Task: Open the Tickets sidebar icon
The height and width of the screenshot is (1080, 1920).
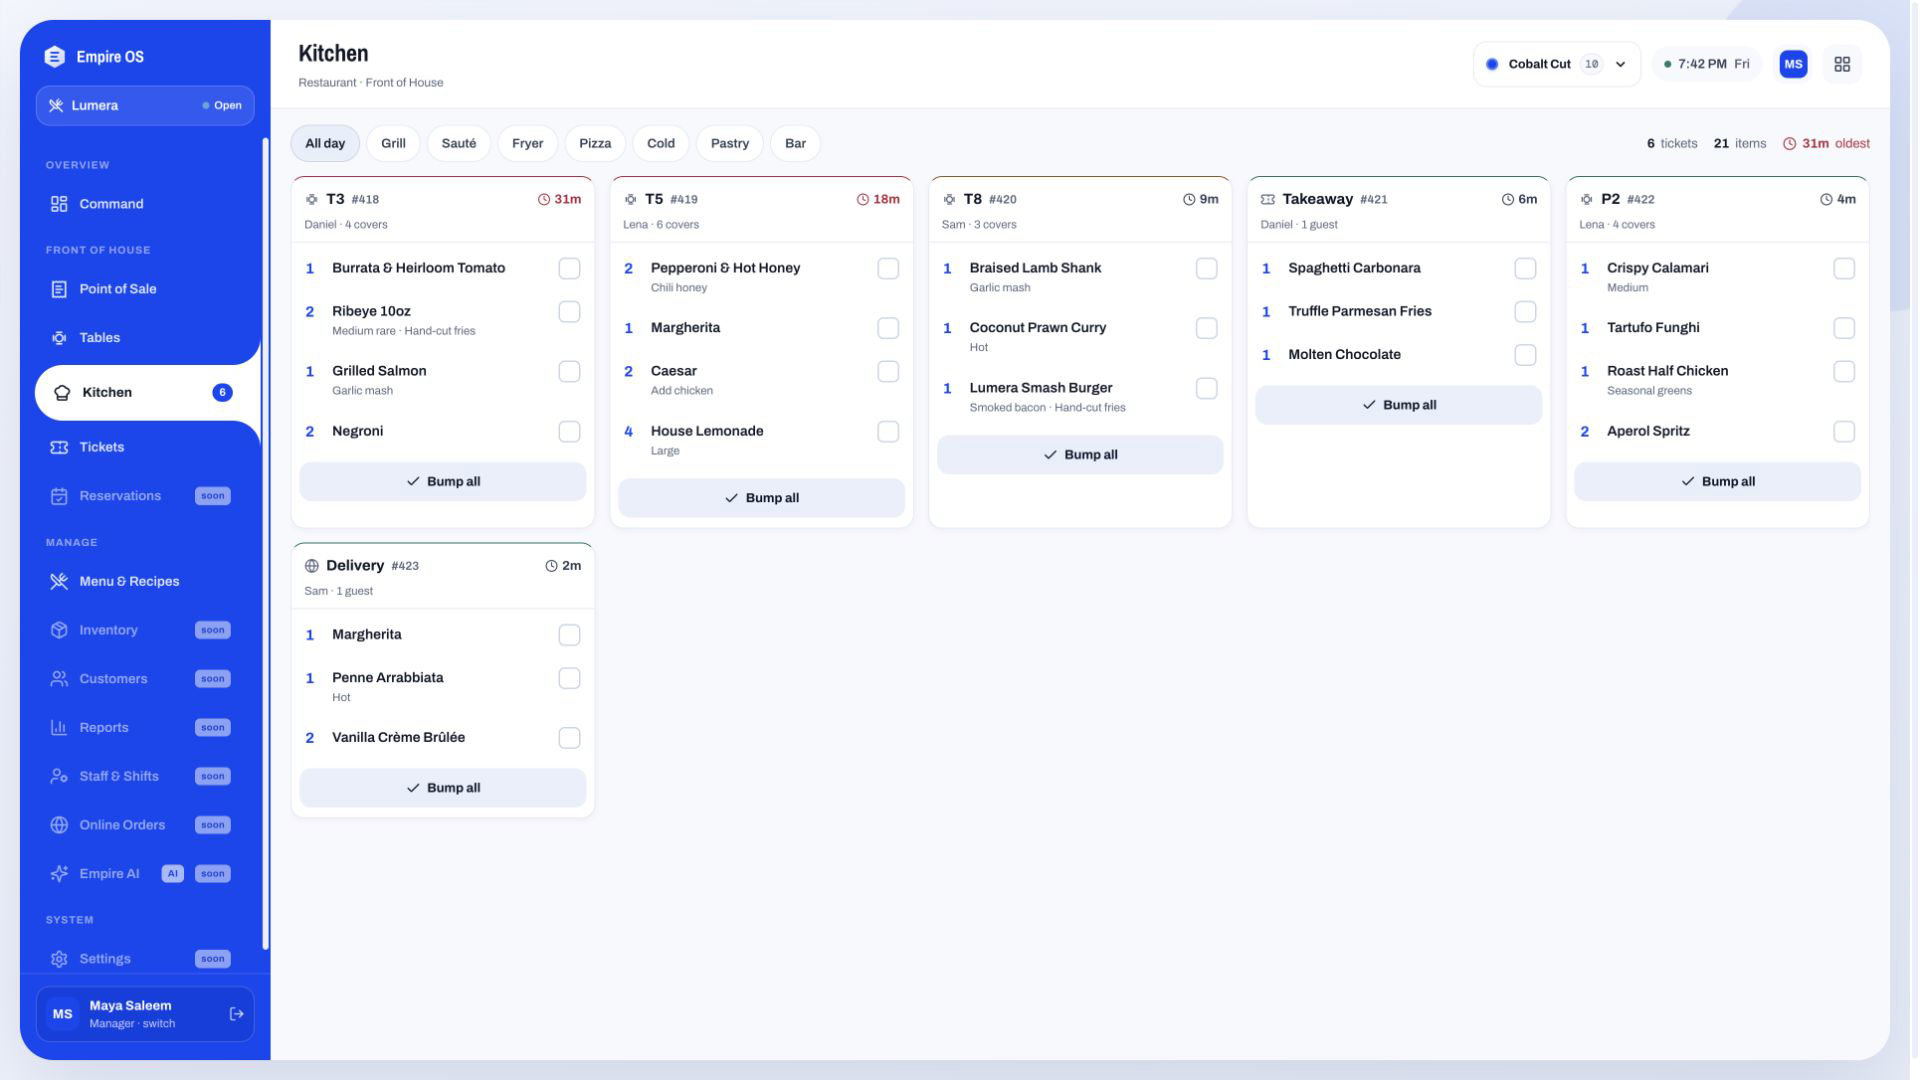Action: tap(59, 447)
